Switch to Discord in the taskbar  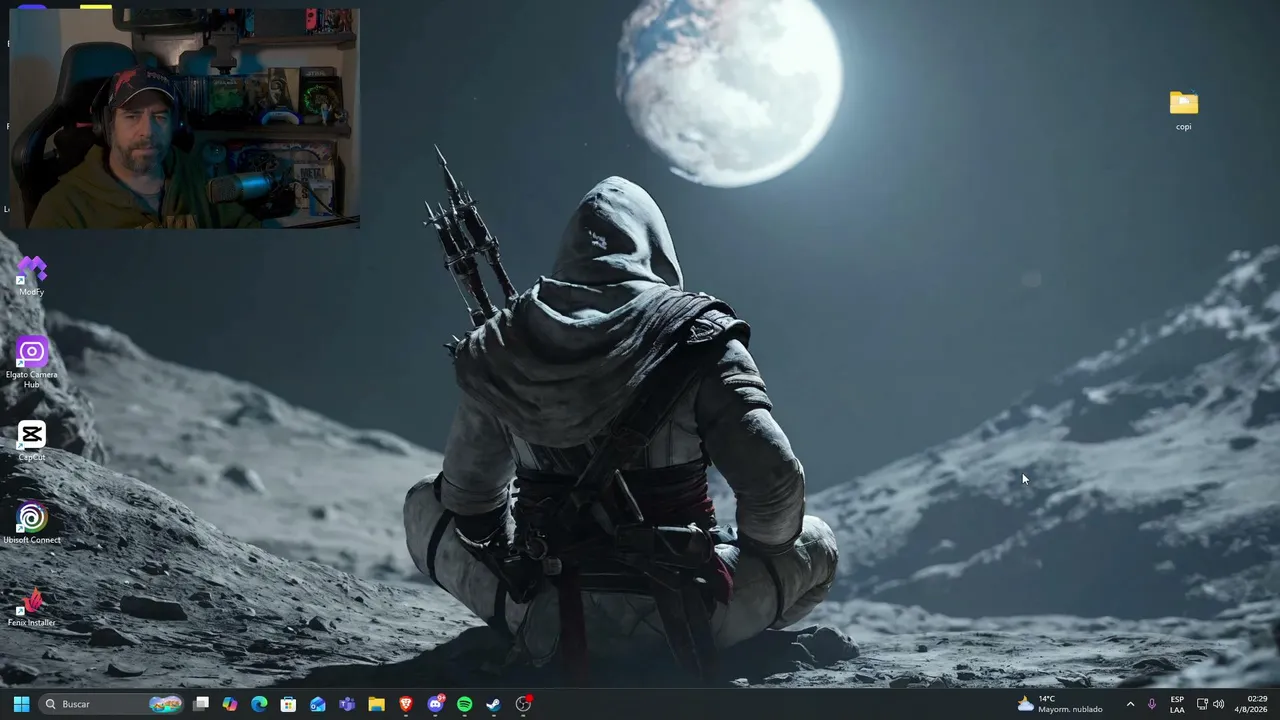click(x=435, y=704)
